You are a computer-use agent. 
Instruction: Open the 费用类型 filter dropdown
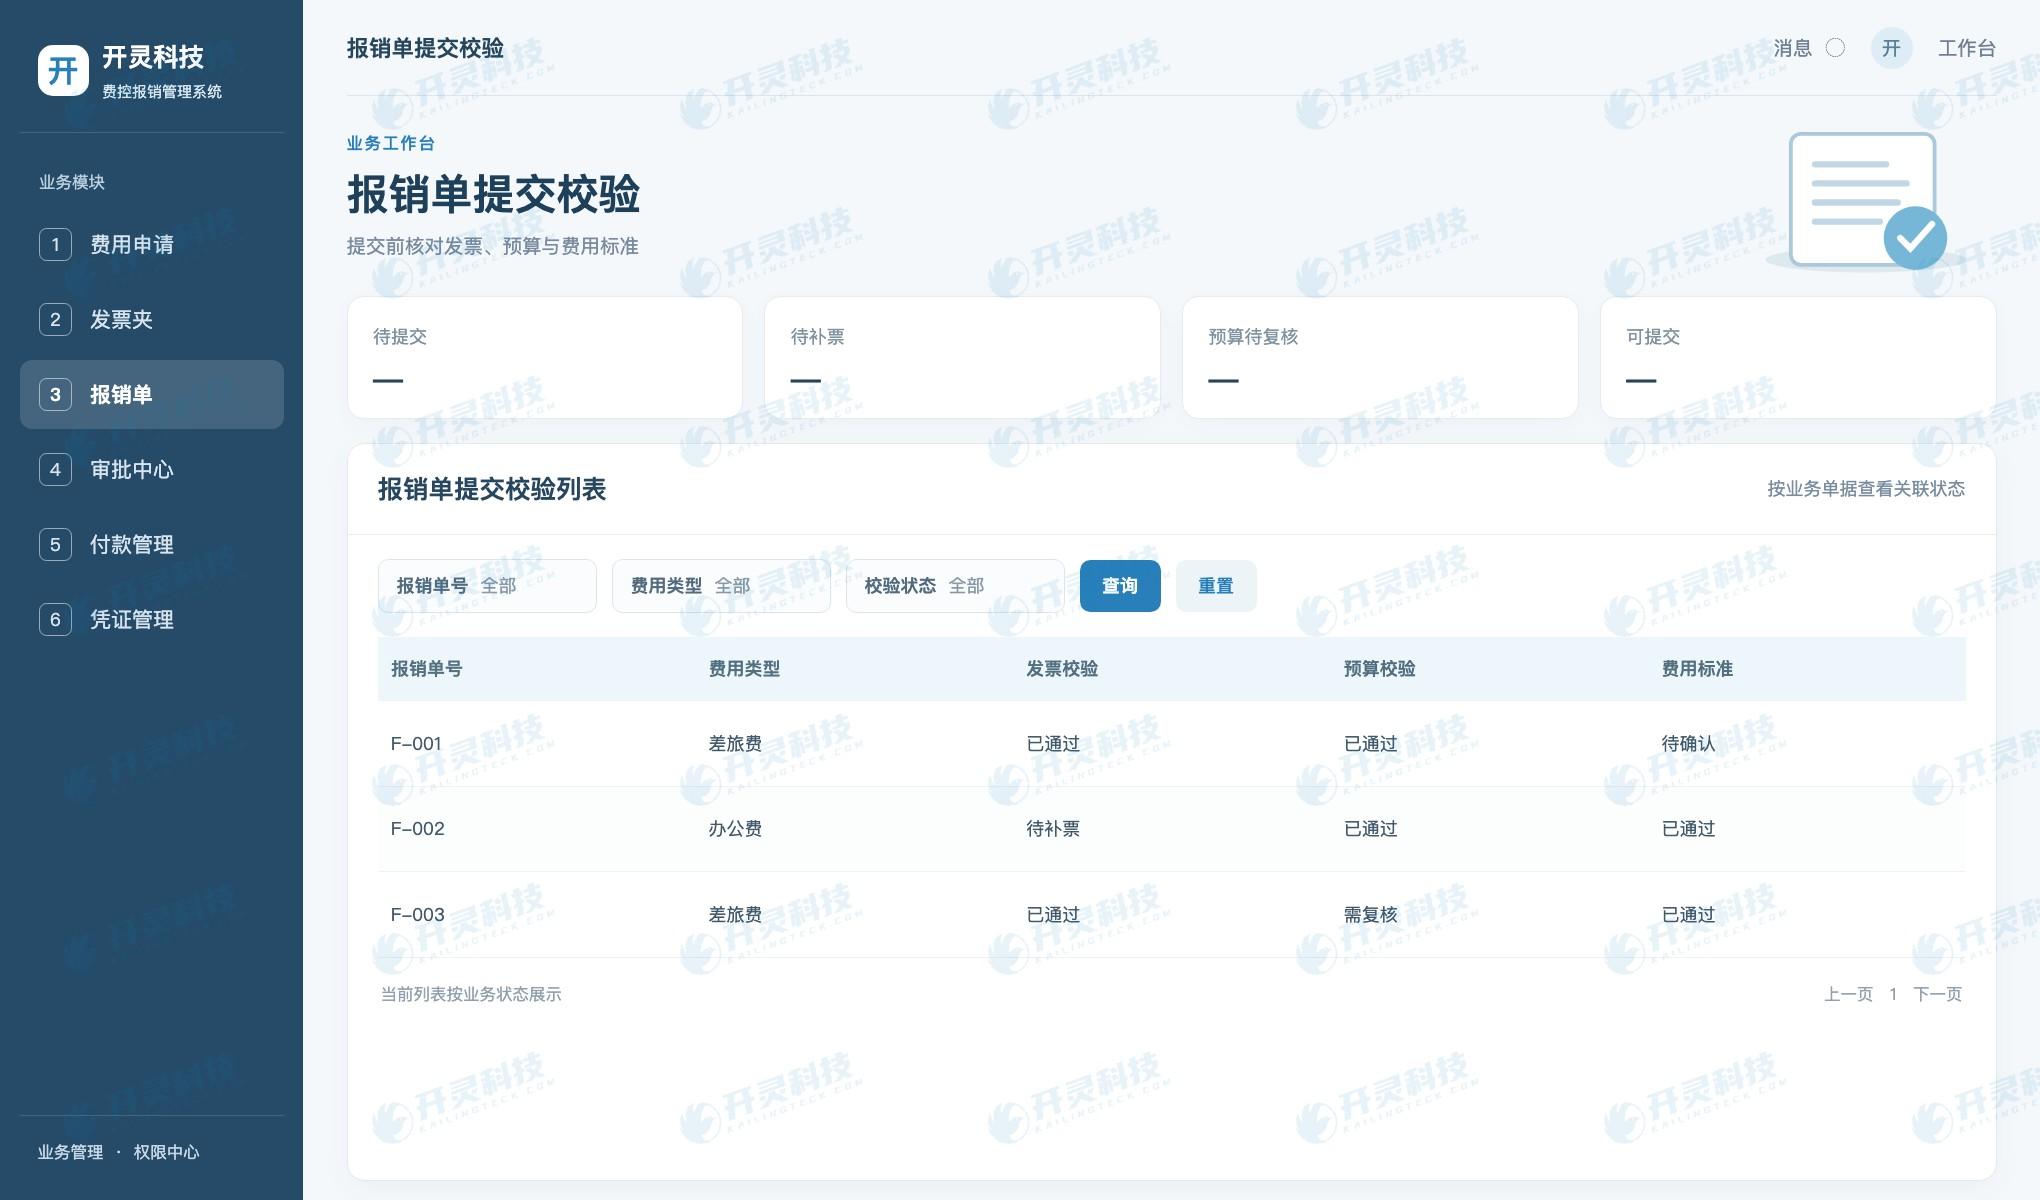click(x=721, y=586)
